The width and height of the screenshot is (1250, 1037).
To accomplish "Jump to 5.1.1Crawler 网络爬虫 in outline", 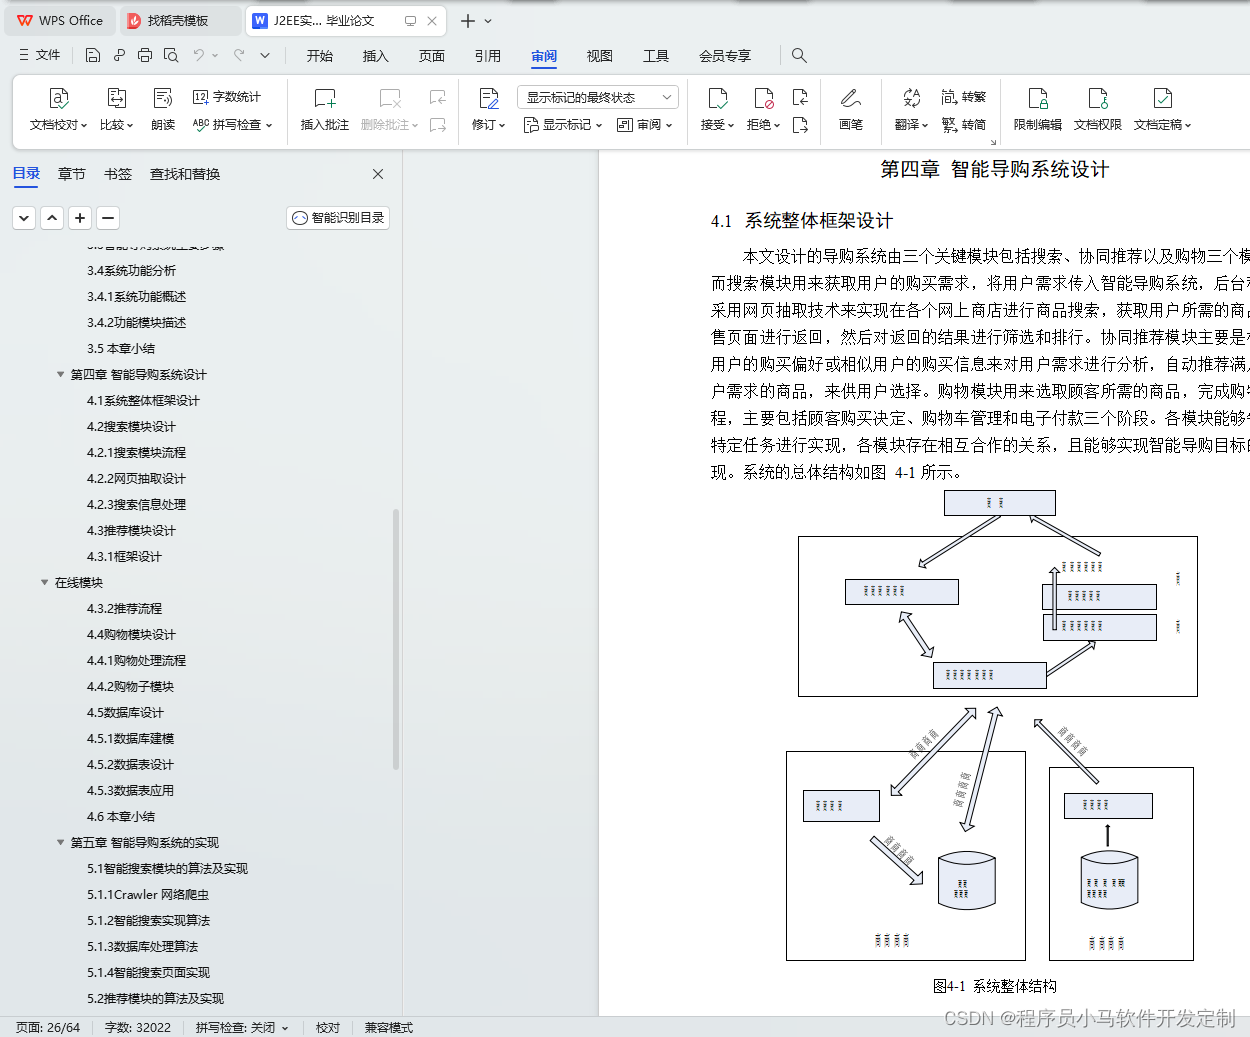I will pyautogui.click(x=148, y=895).
